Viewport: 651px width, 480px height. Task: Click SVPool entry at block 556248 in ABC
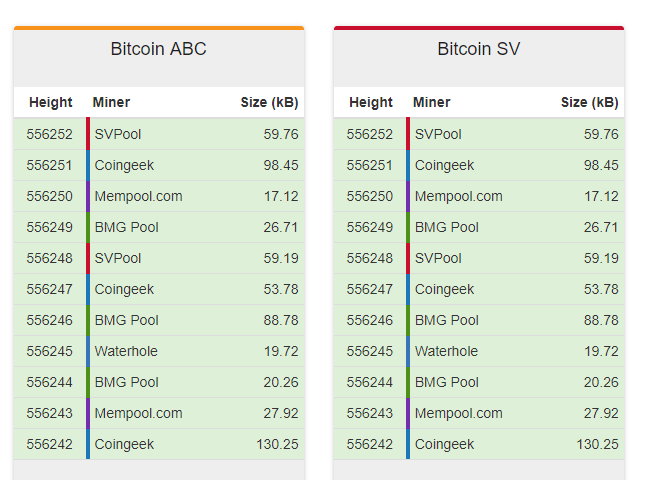(x=118, y=258)
